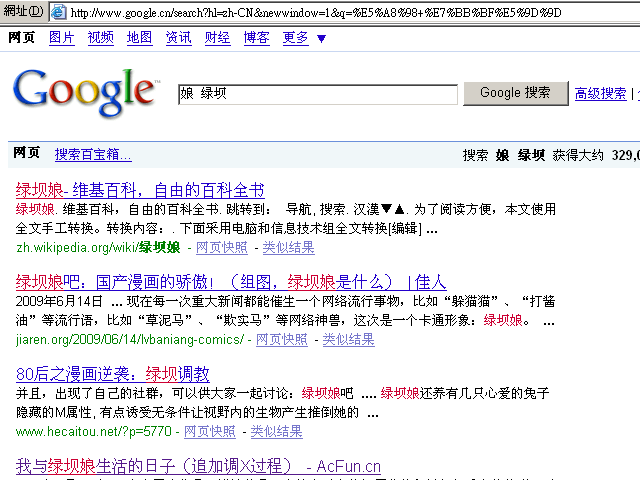Screen dimensions: 640x480
Task: Click the Google logo
Action: [x=87, y=92]
